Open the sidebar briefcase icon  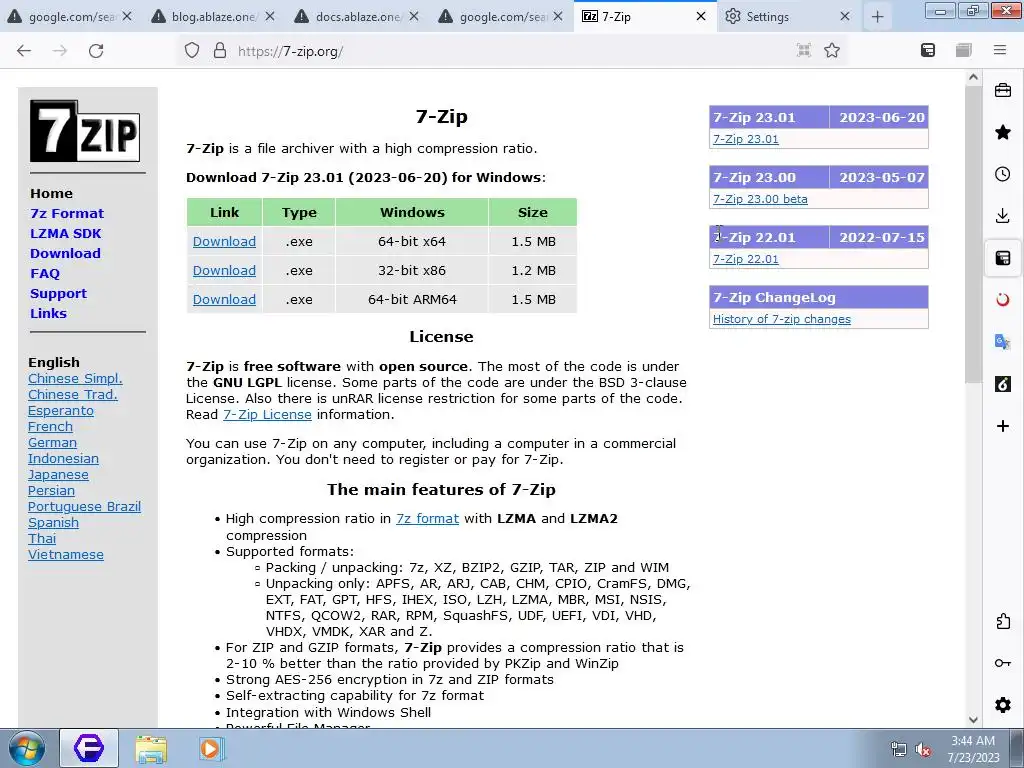pyautogui.click(x=1002, y=91)
